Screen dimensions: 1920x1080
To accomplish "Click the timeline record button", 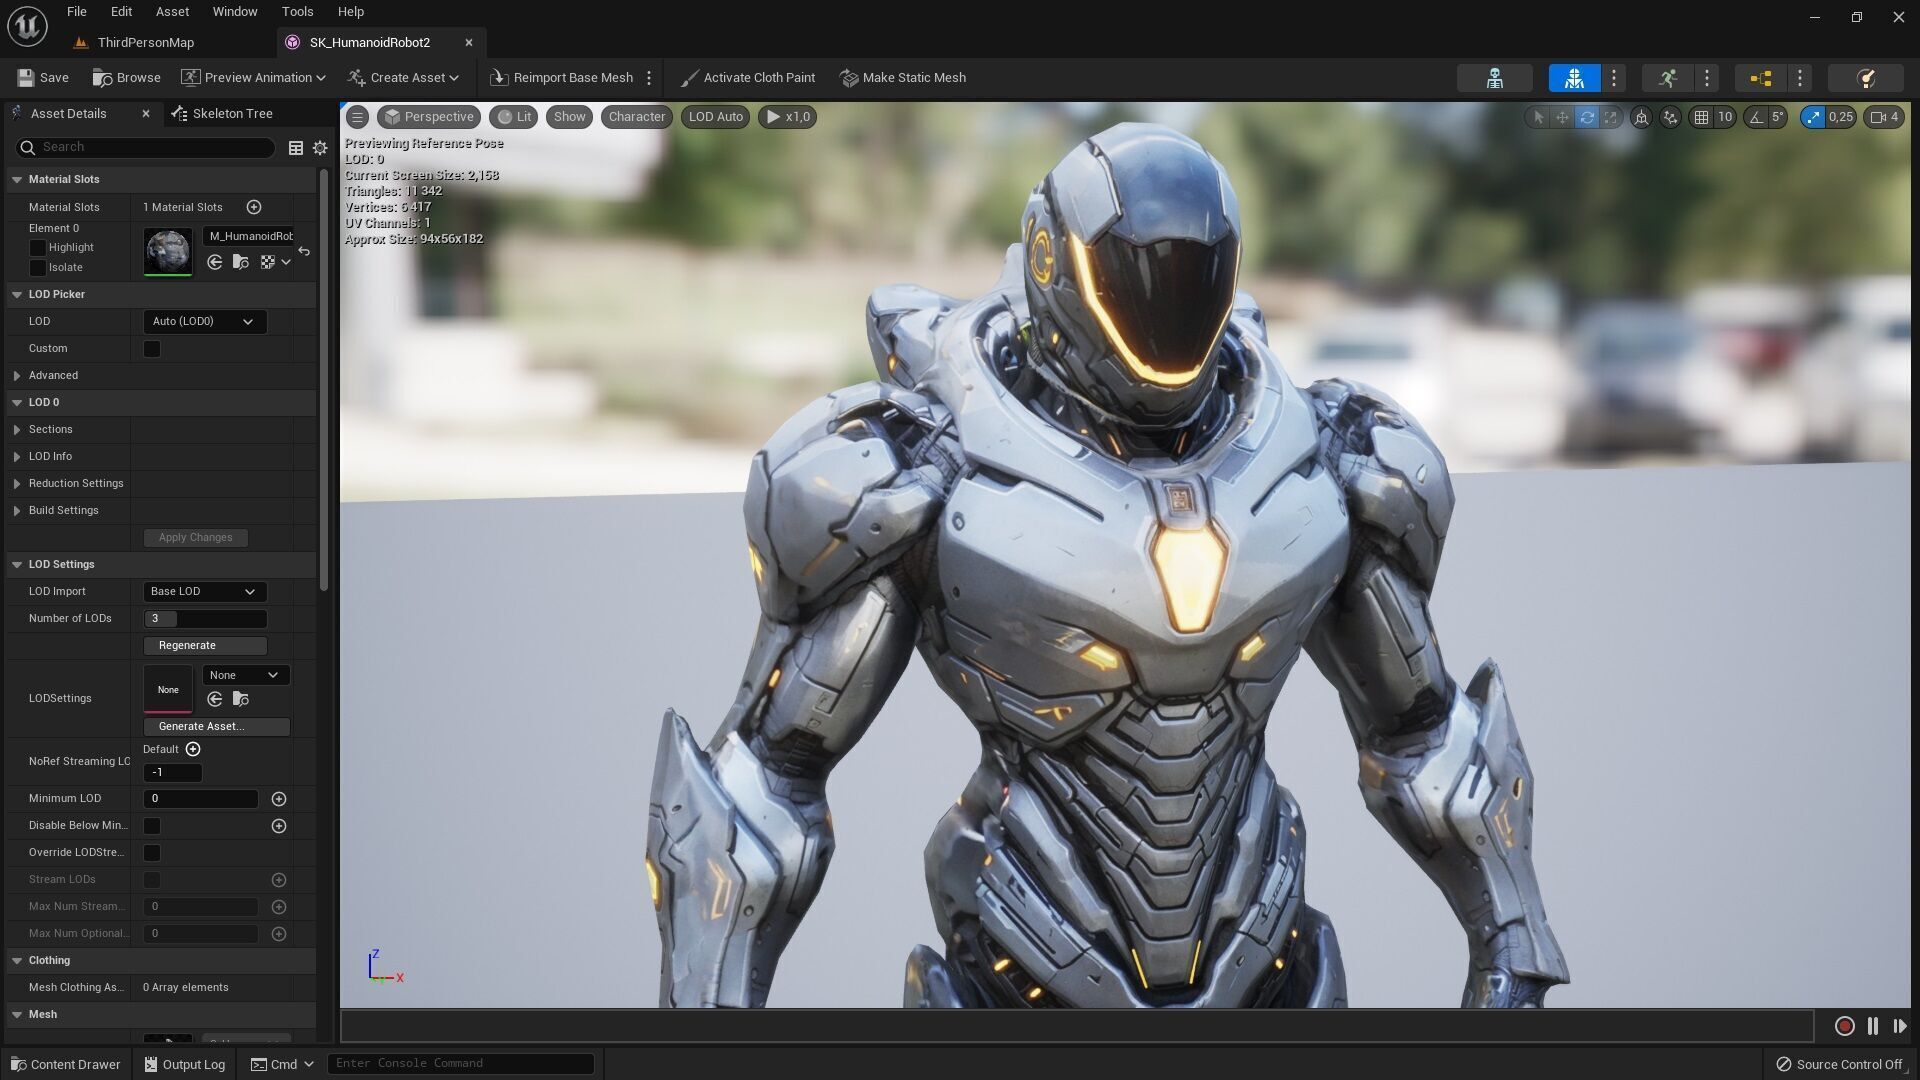I will (1845, 1026).
